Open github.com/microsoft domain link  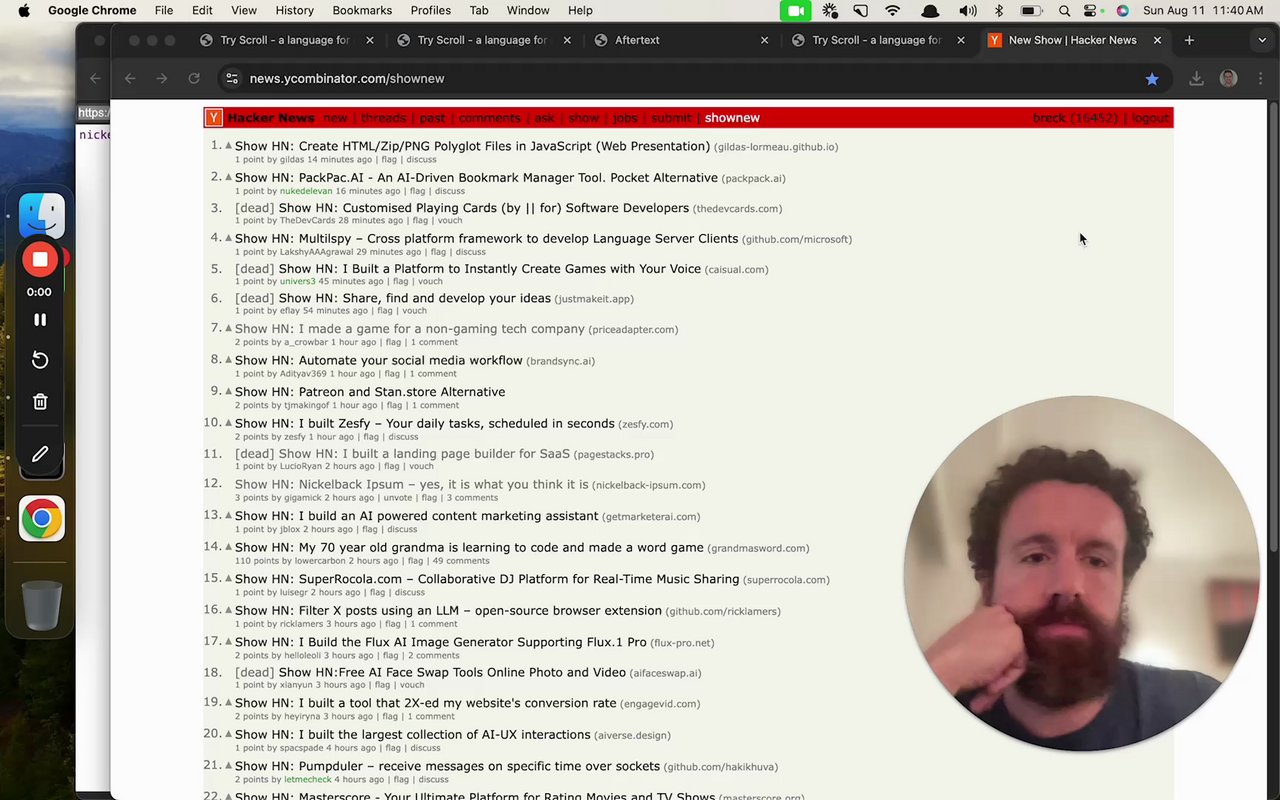pos(797,240)
